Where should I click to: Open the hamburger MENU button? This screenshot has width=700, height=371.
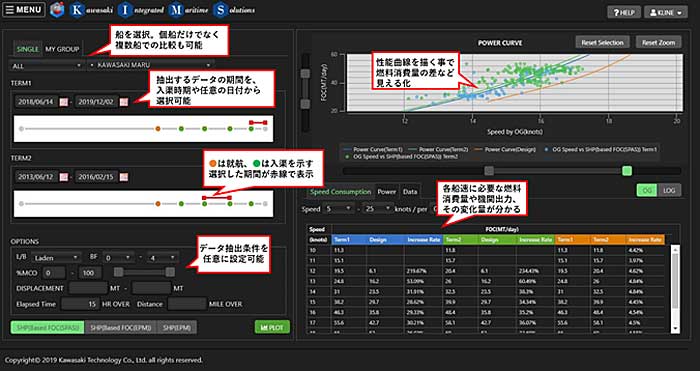24,10
